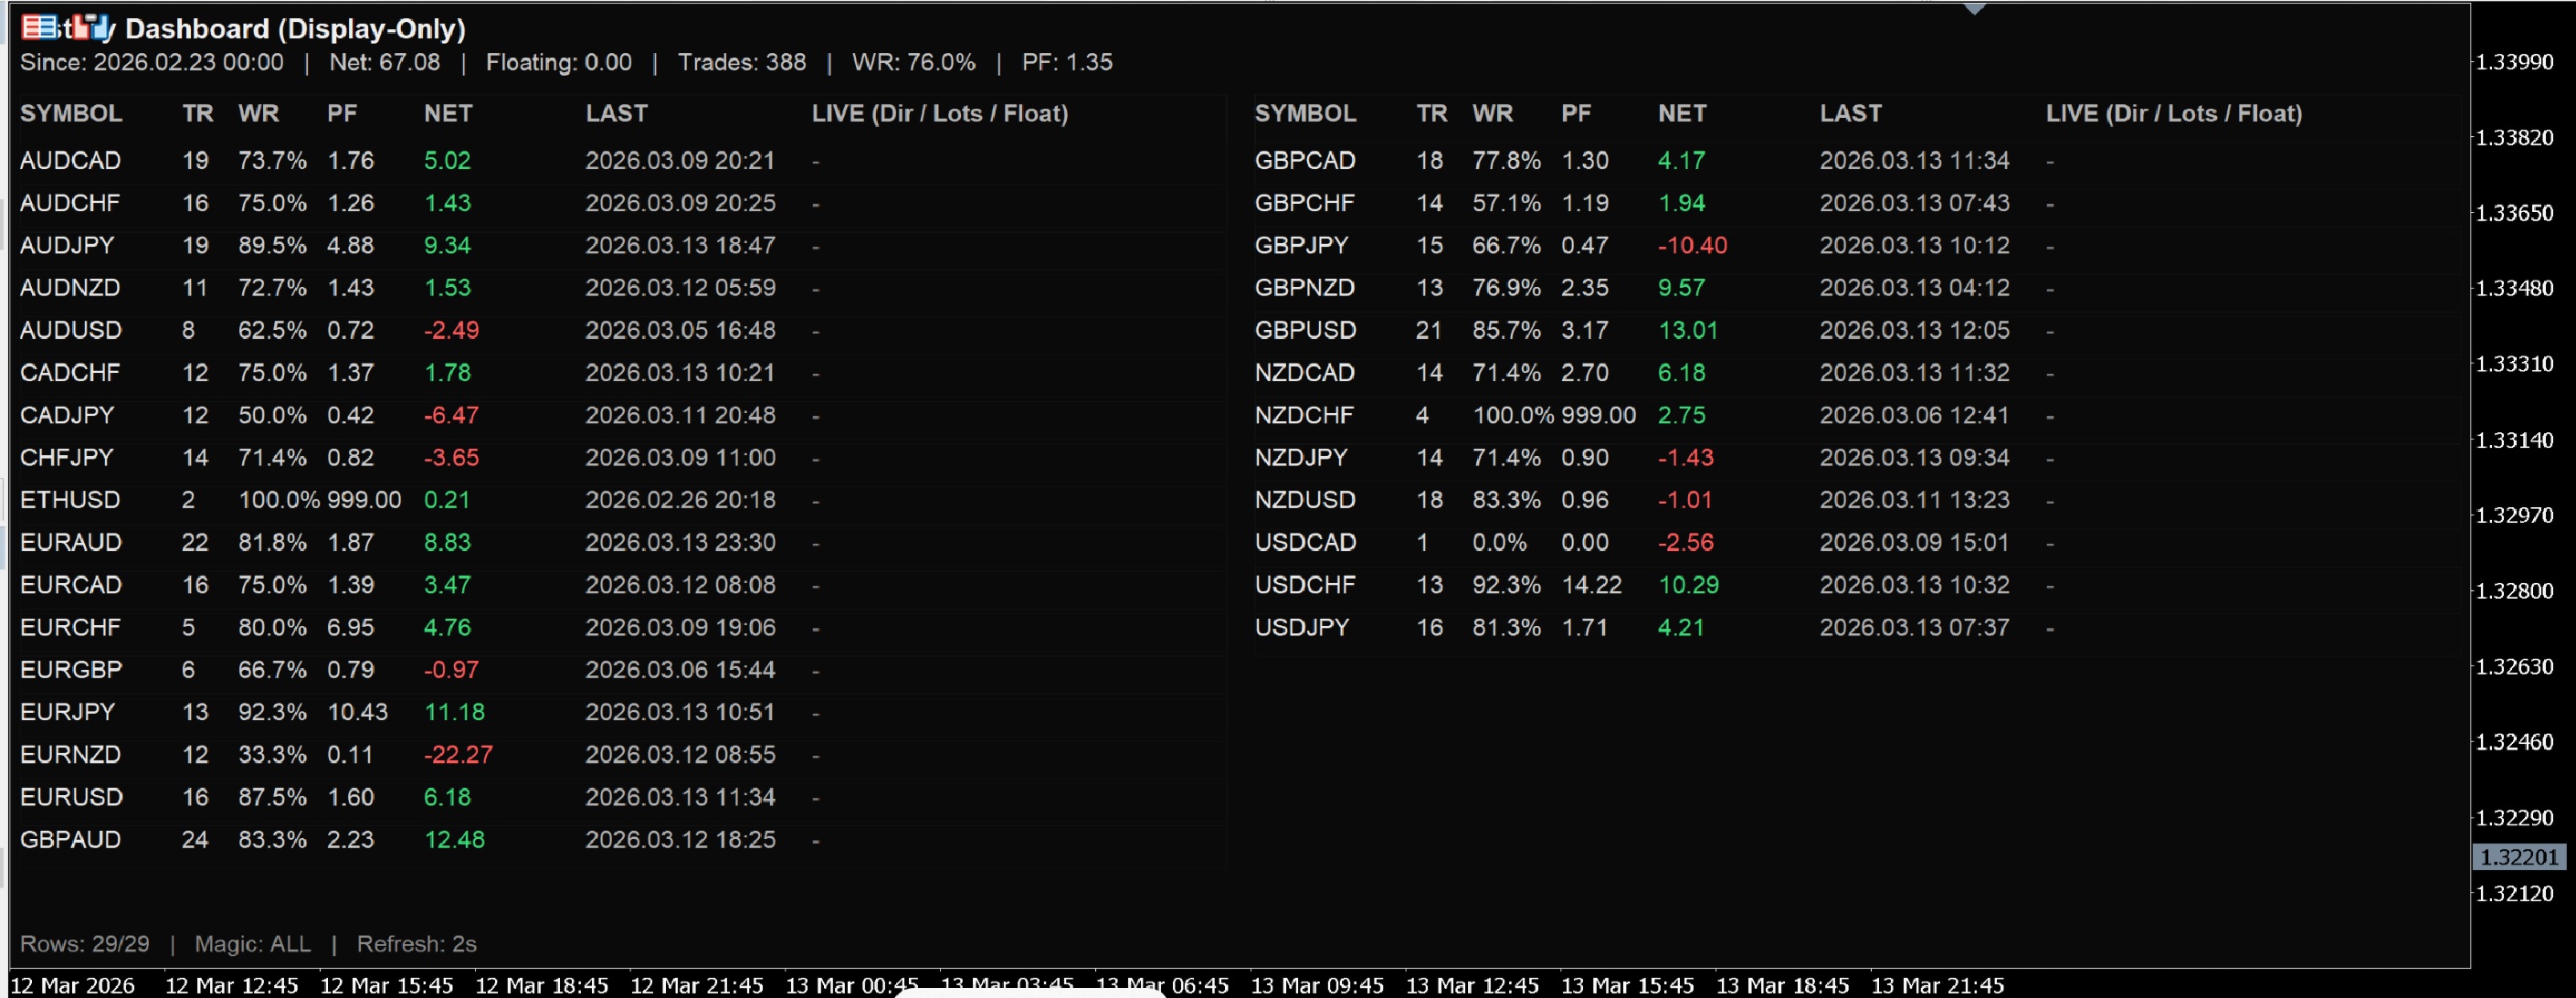Click the 12 Mar 2026 date on time axis
Viewport: 2576px width, 998px height.
72,985
